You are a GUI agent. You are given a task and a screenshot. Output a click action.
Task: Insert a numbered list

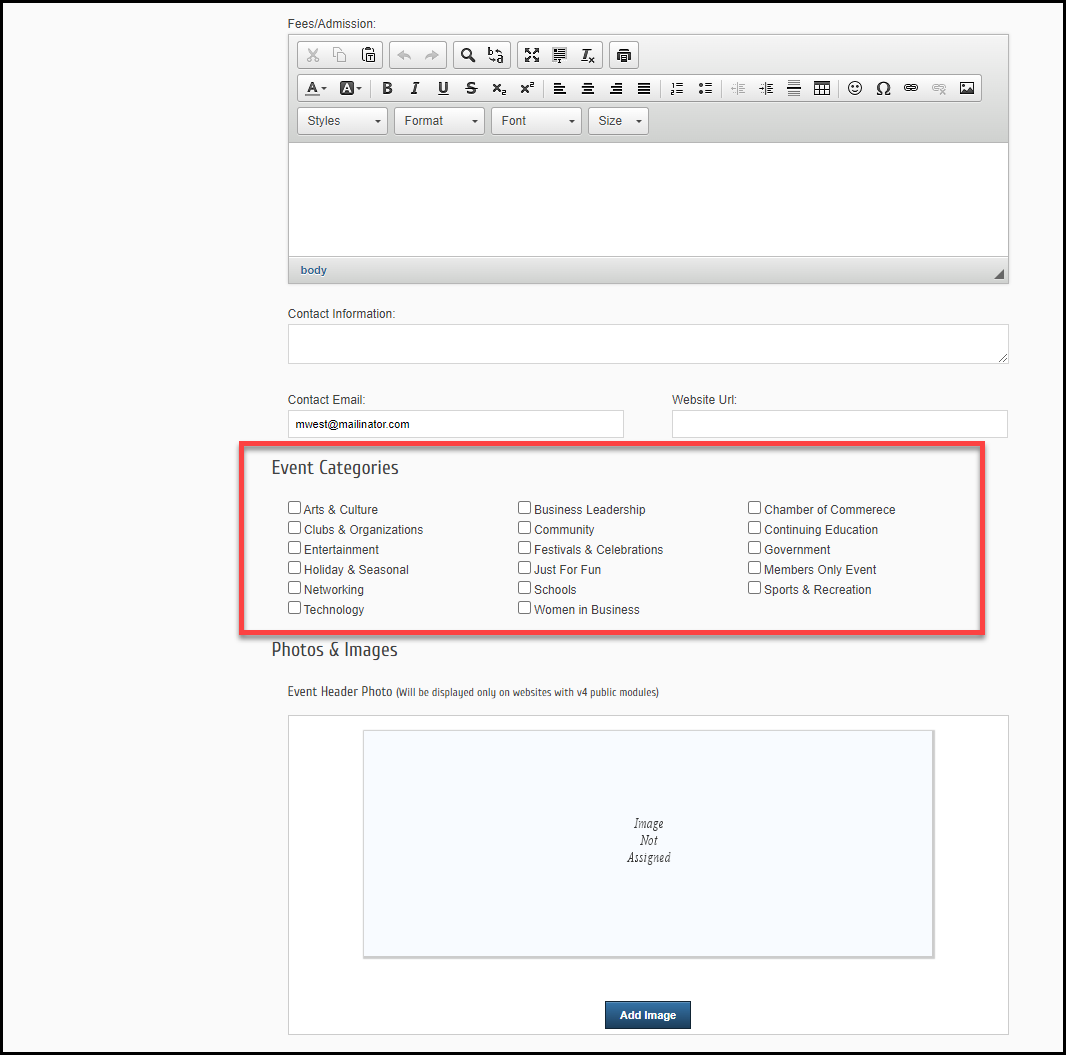click(677, 88)
